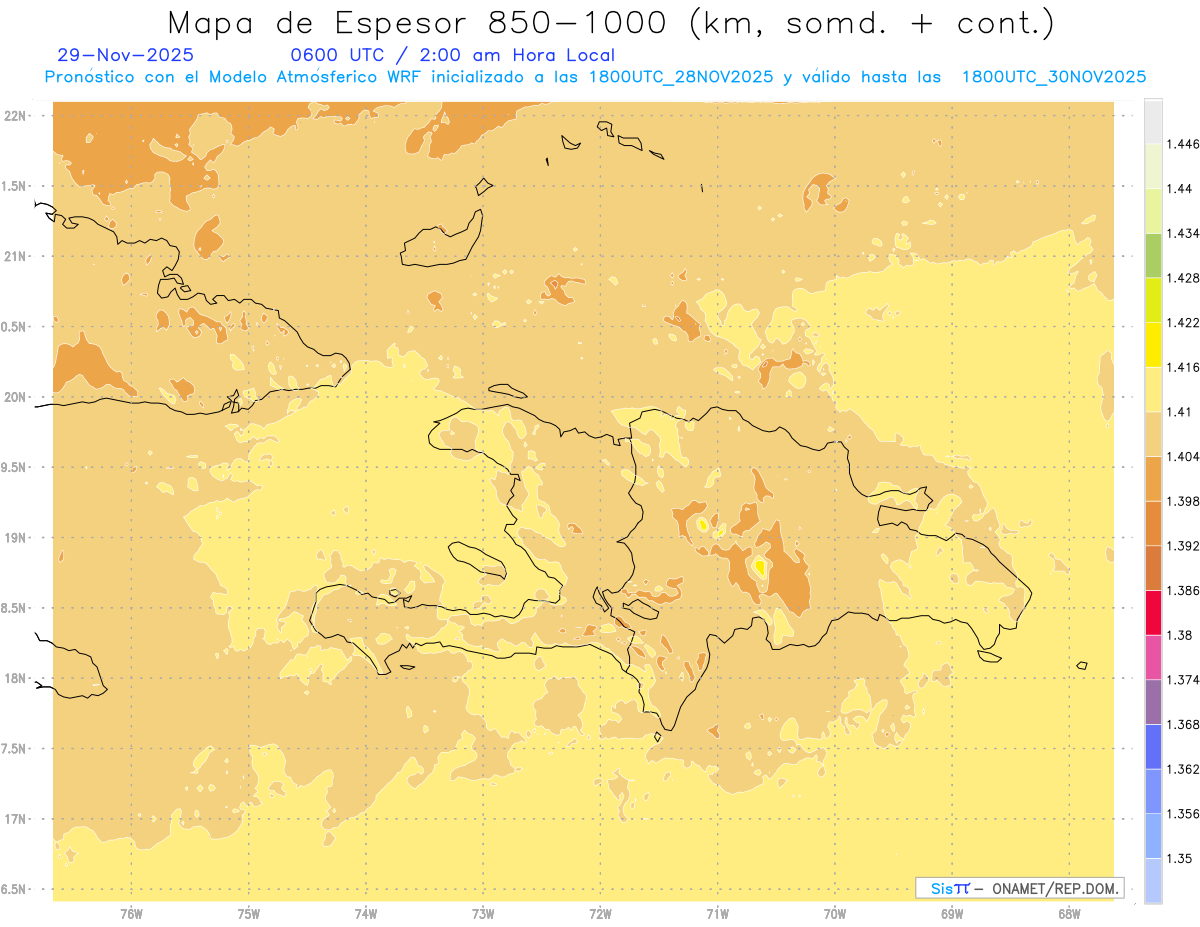Click the '0600 UTC / 2:00 am Hora Local' label
Screen dimensions: 1200x927
click(452, 56)
